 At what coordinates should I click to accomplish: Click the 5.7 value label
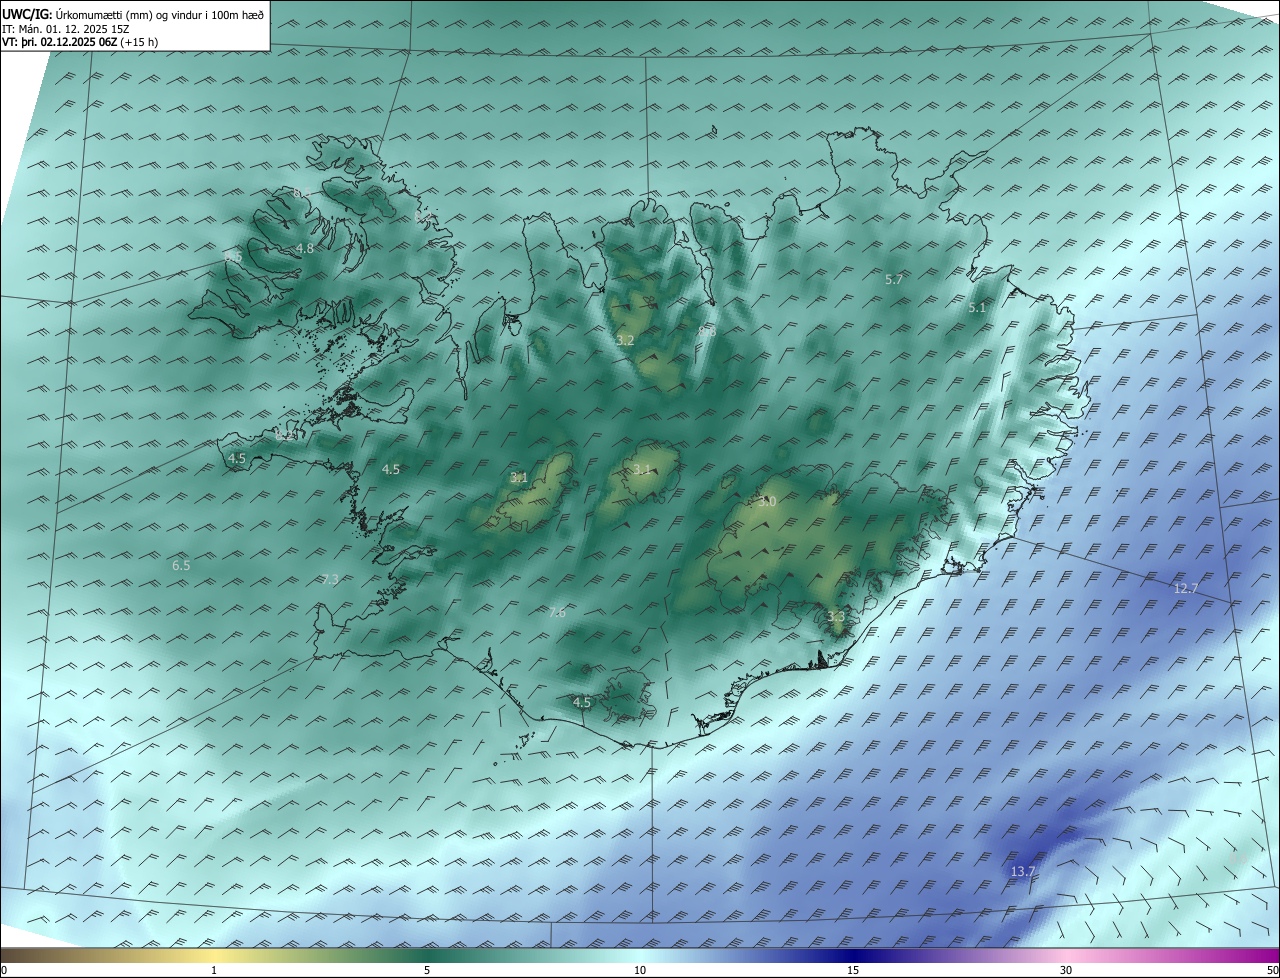pos(894,280)
